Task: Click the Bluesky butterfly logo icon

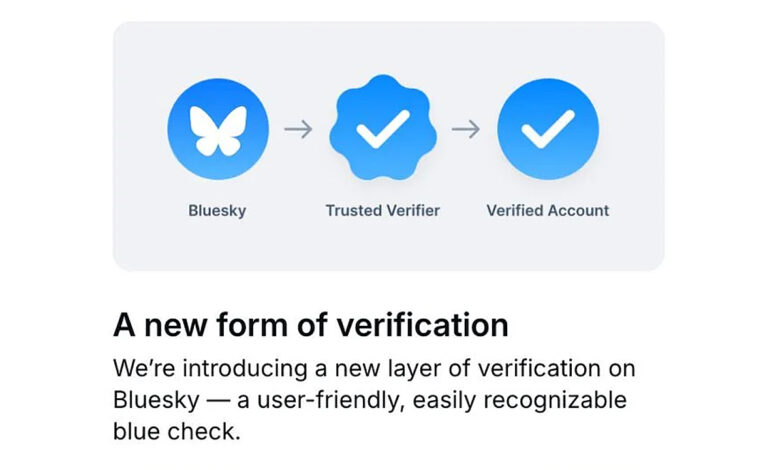Action: click(218, 129)
